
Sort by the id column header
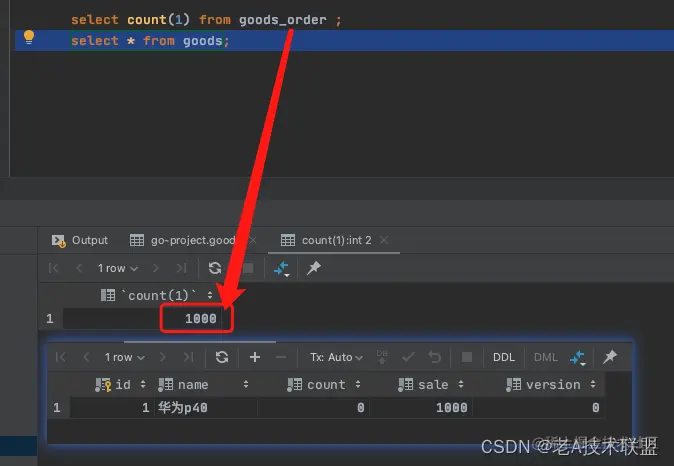pyautogui.click(x=120, y=385)
